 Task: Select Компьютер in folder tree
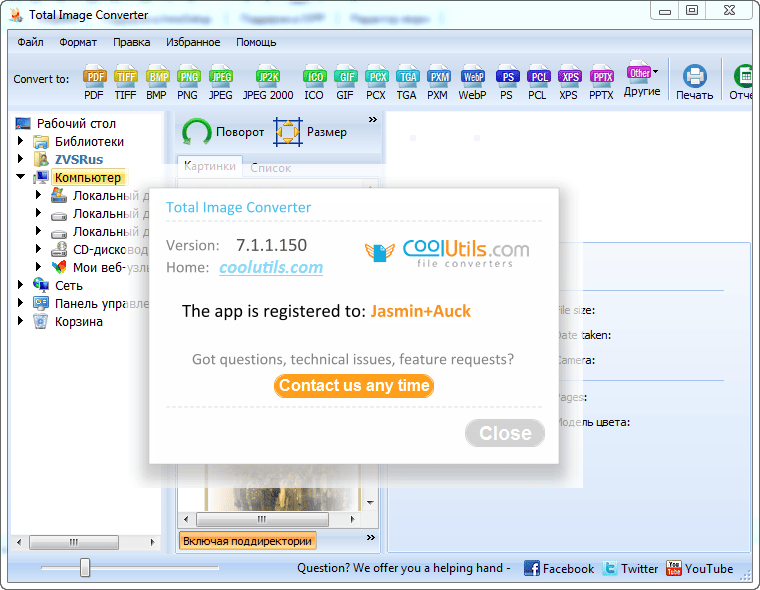click(88, 177)
